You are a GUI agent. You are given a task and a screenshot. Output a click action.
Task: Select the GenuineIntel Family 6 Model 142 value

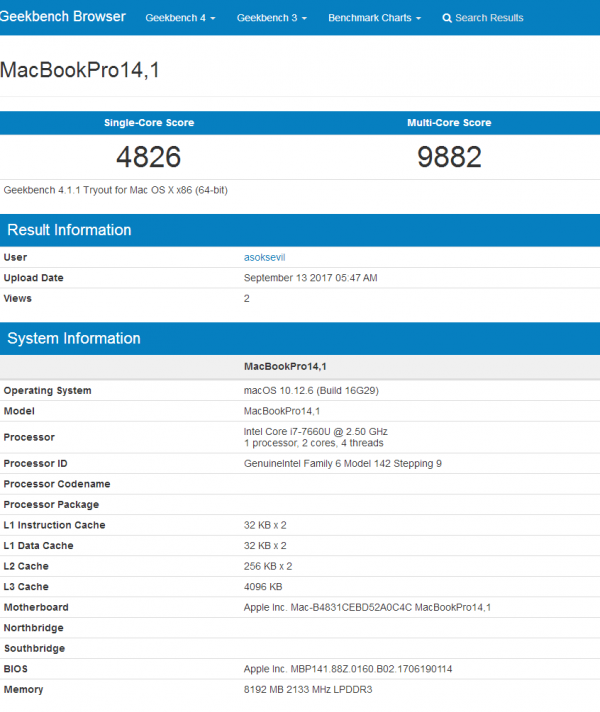tap(343, 464)
